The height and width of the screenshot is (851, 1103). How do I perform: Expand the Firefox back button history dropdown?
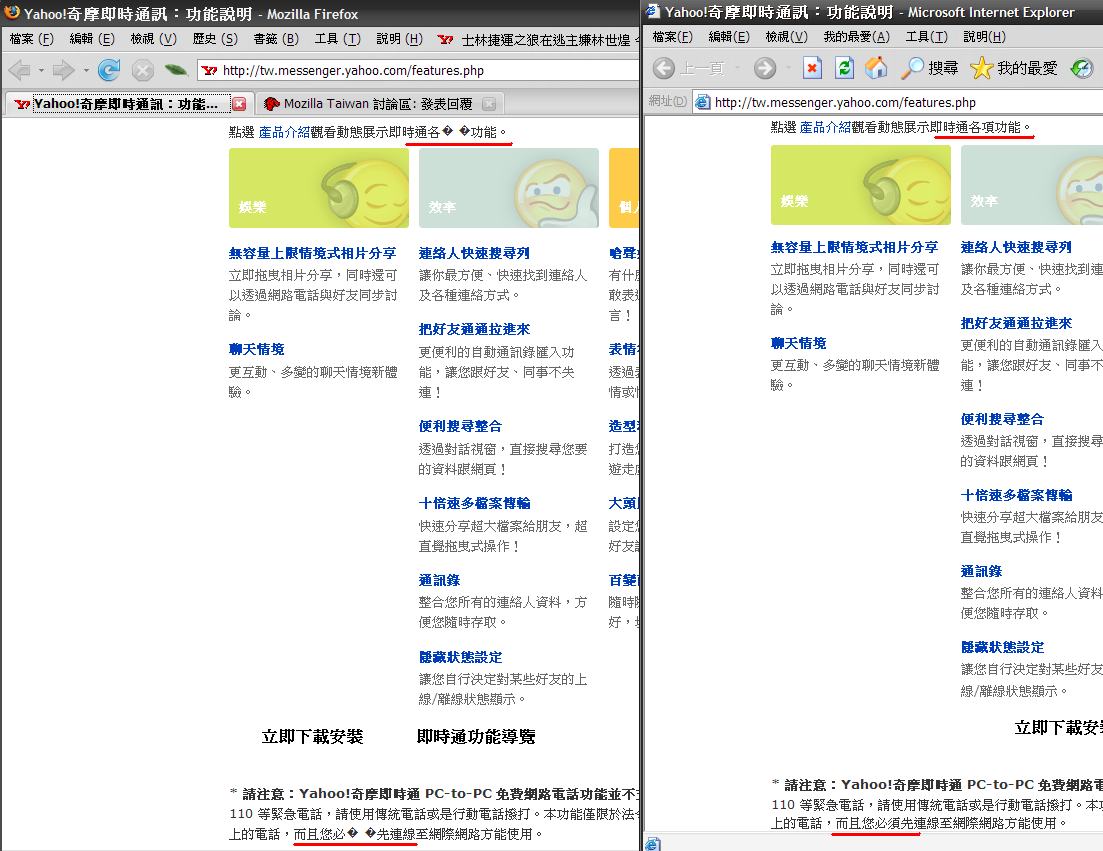[x=40, y=71]
